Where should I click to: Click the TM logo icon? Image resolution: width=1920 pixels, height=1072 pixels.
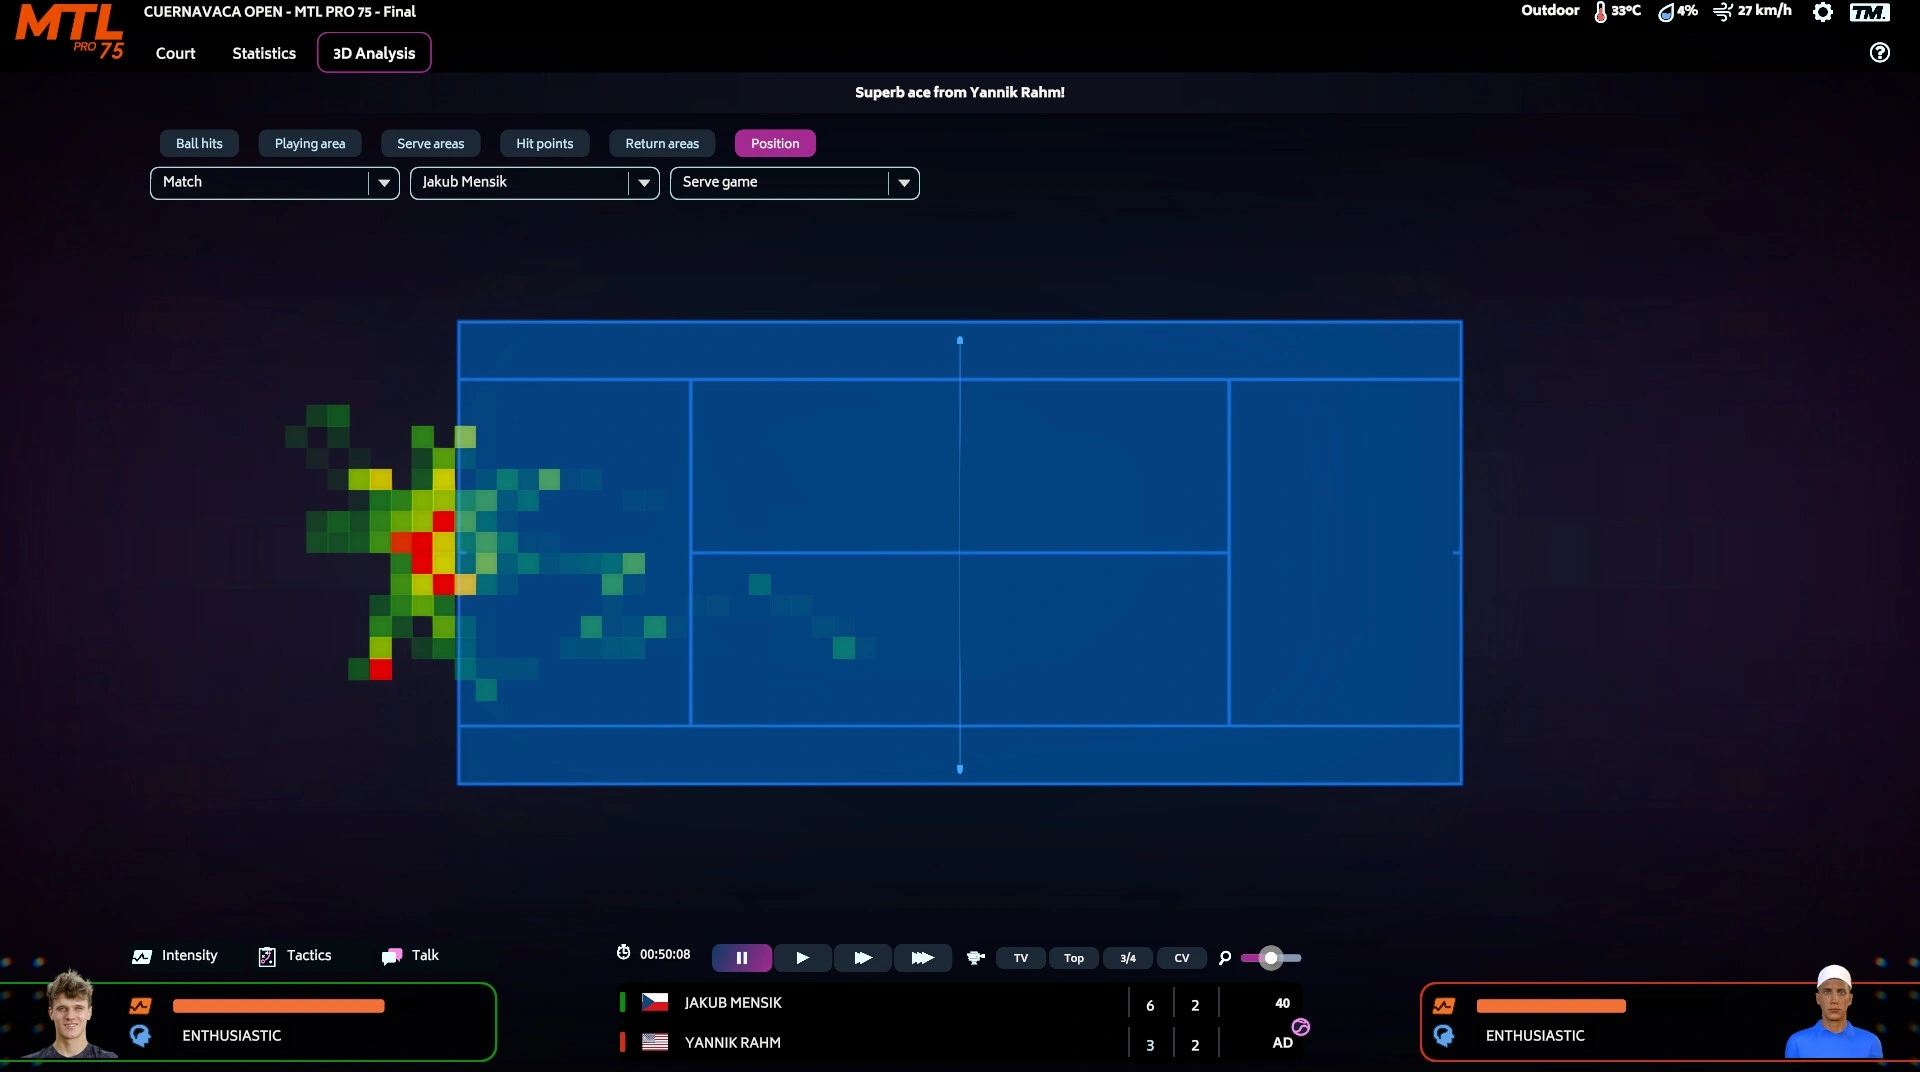click(x=1869, y=13)
